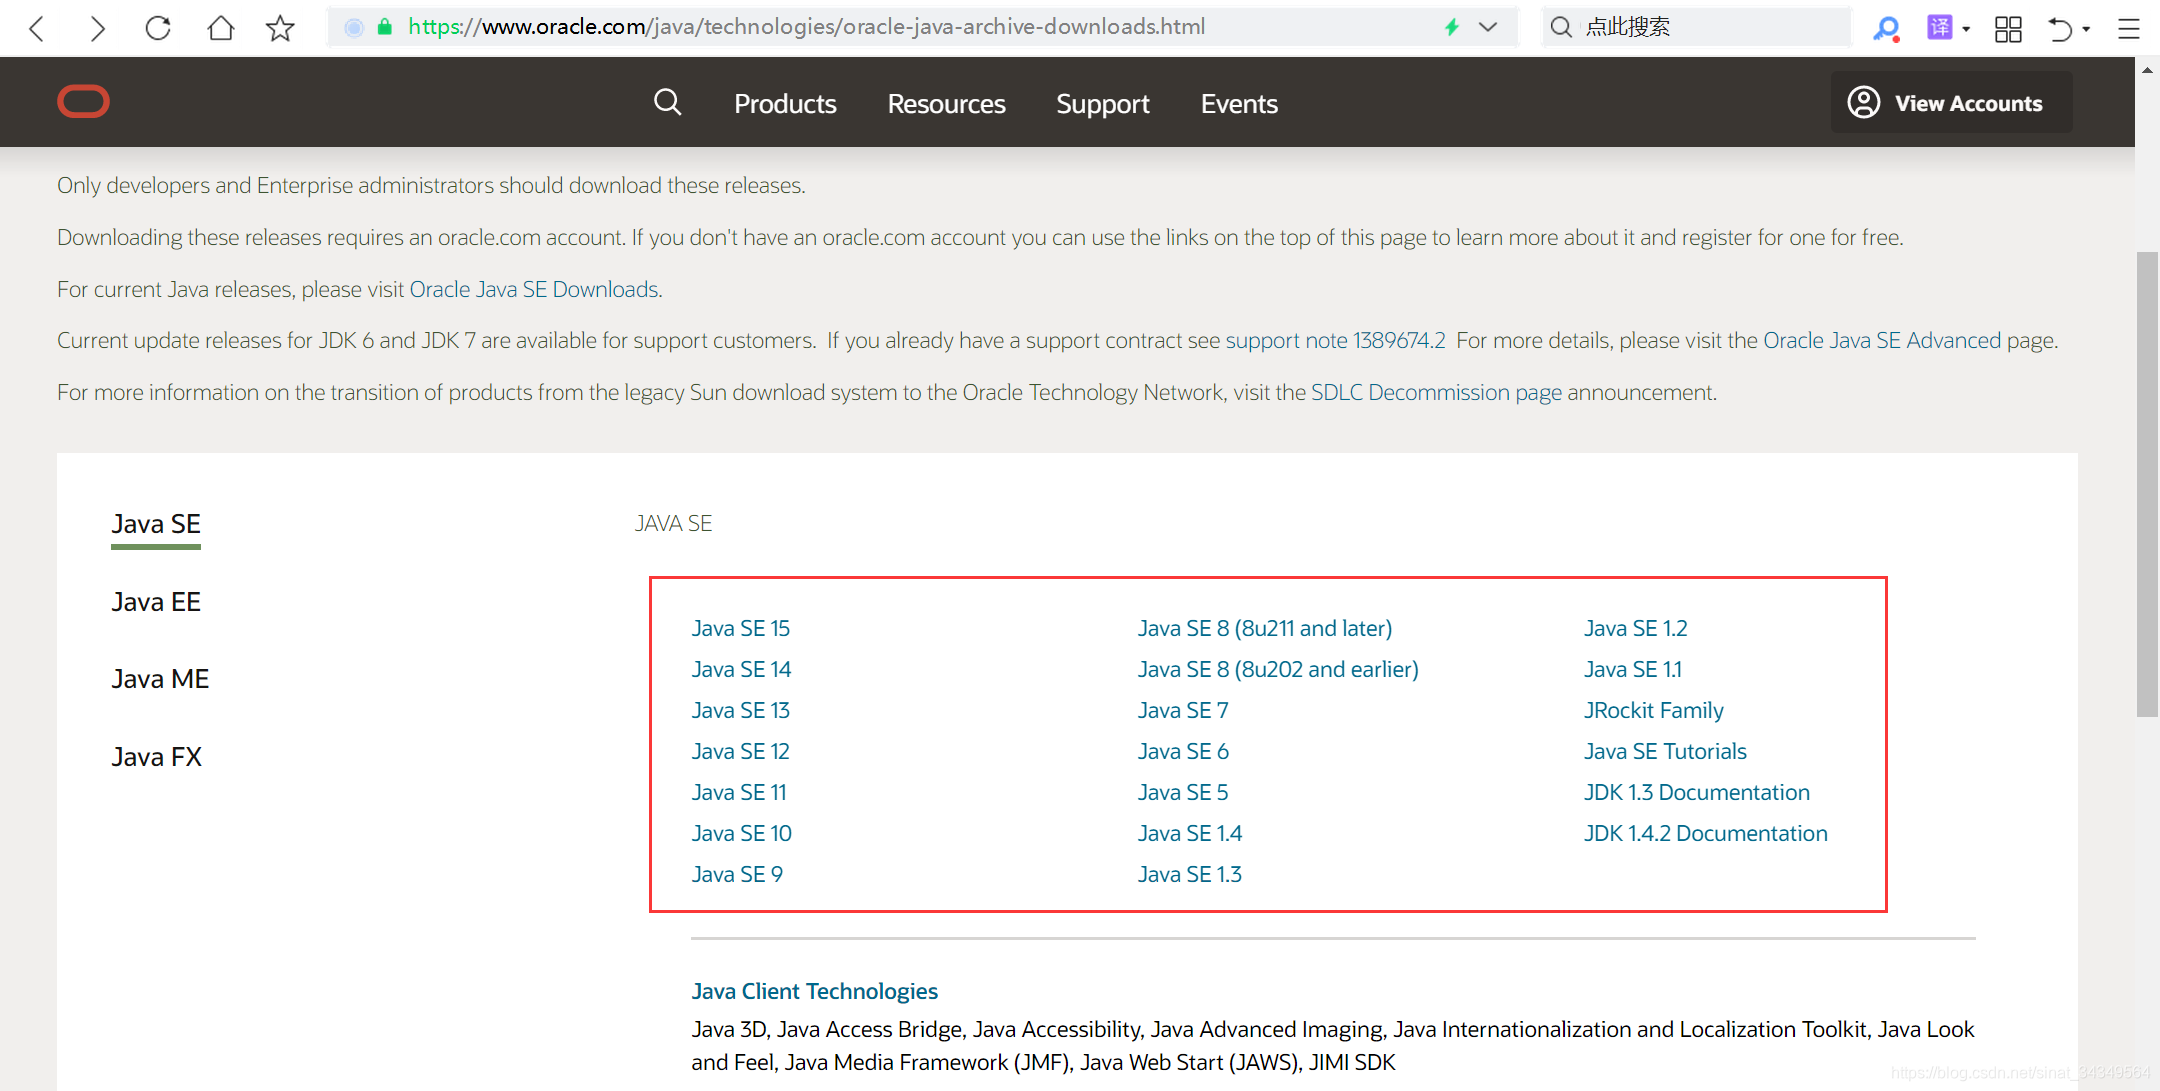
Task: Open the JDK 1.3 Documentation link
Action: [1697, 792]
